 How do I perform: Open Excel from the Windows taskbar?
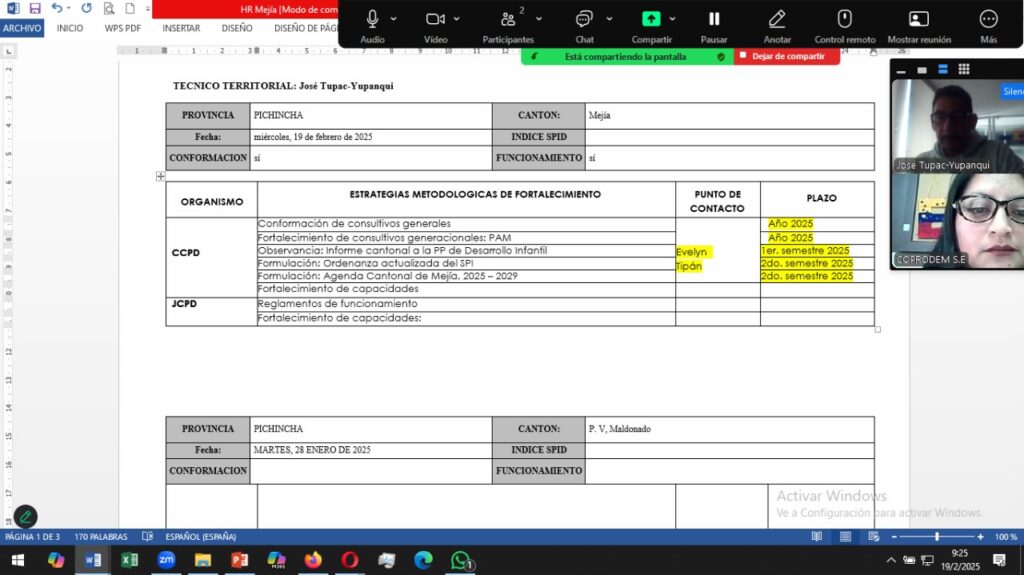click(129, 560)
